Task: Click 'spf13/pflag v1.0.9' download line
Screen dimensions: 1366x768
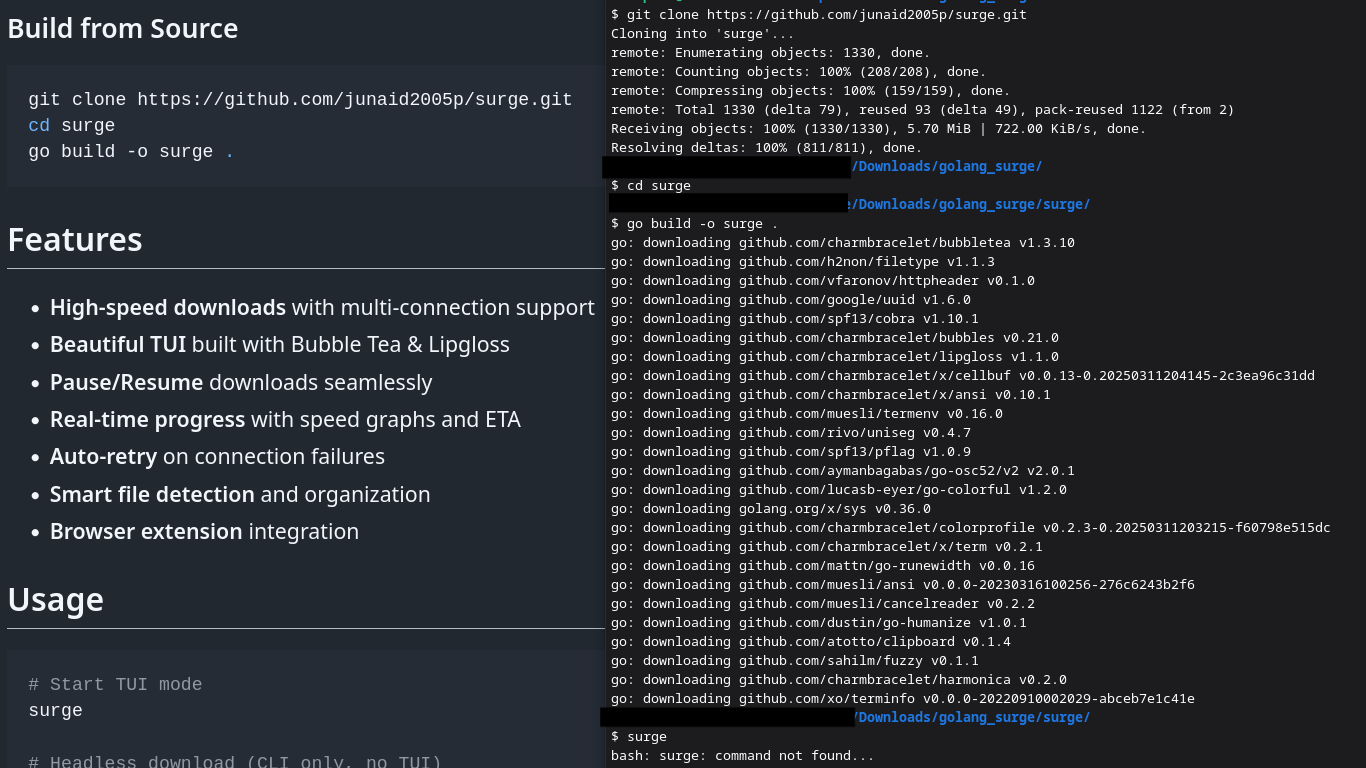Action: 791,452
